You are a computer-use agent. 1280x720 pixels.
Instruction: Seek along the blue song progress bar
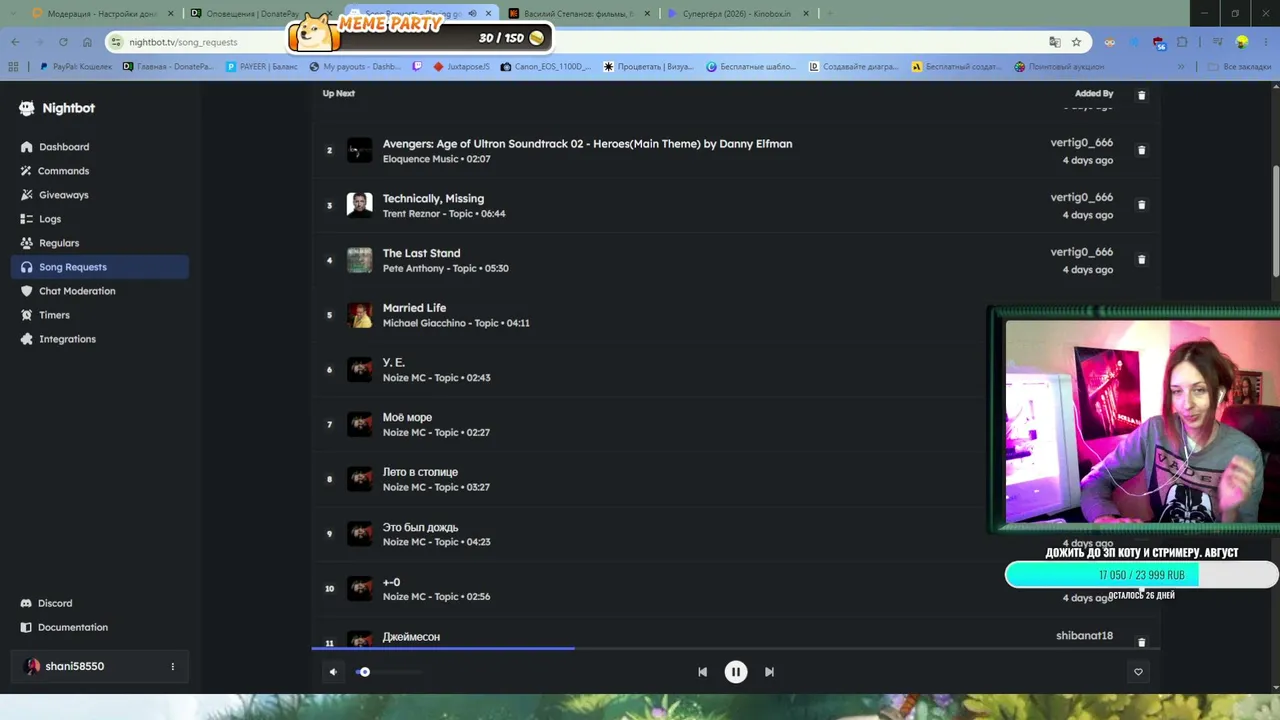click(x=735, y=648)
